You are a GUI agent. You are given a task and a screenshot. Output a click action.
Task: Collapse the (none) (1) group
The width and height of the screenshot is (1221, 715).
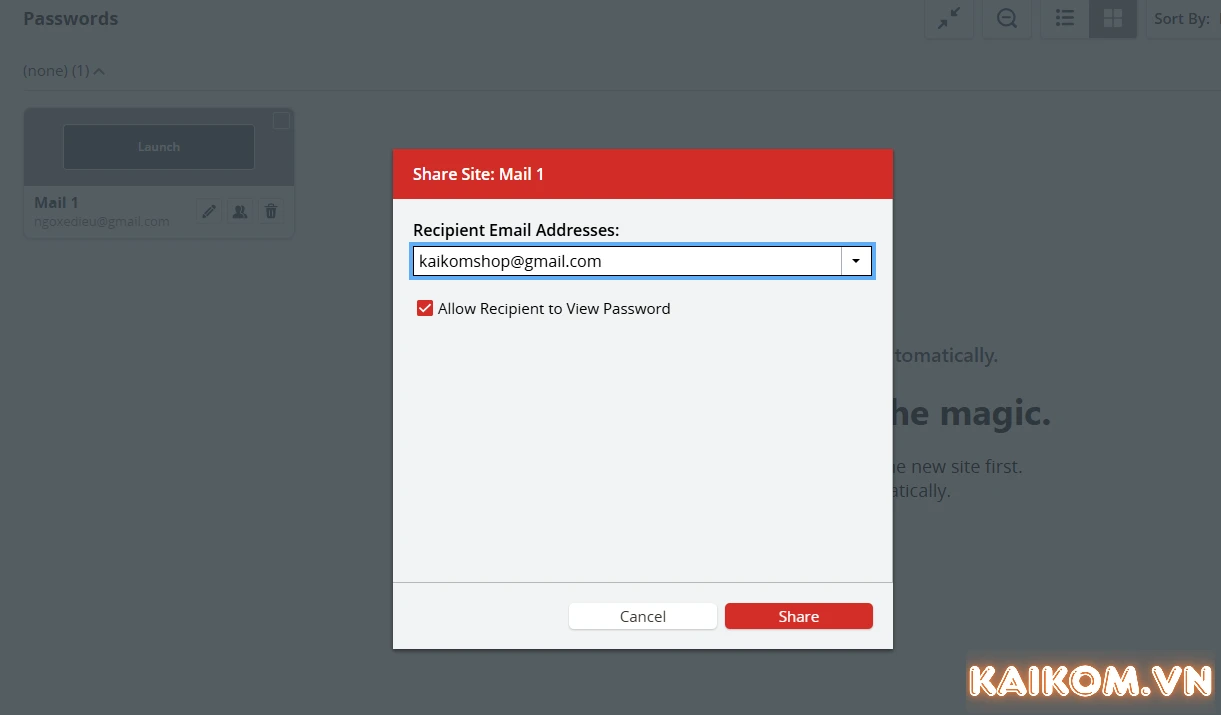(x=98, y=70)
